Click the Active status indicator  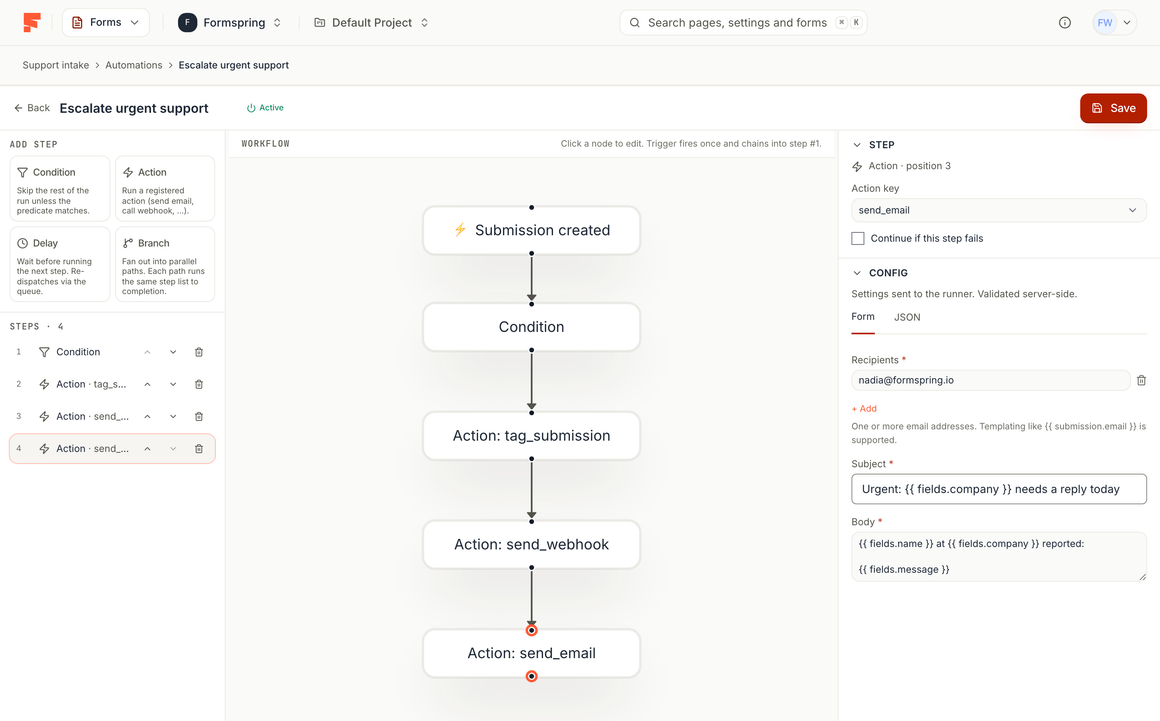265,108
